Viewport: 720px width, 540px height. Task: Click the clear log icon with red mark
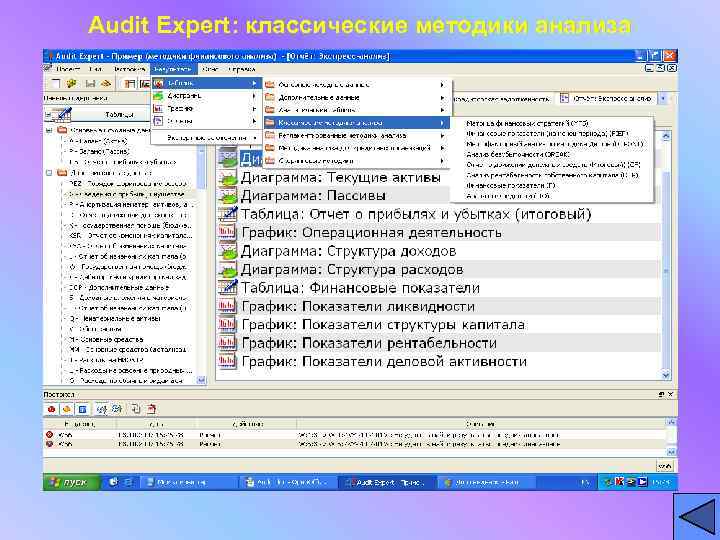(152, 409)
